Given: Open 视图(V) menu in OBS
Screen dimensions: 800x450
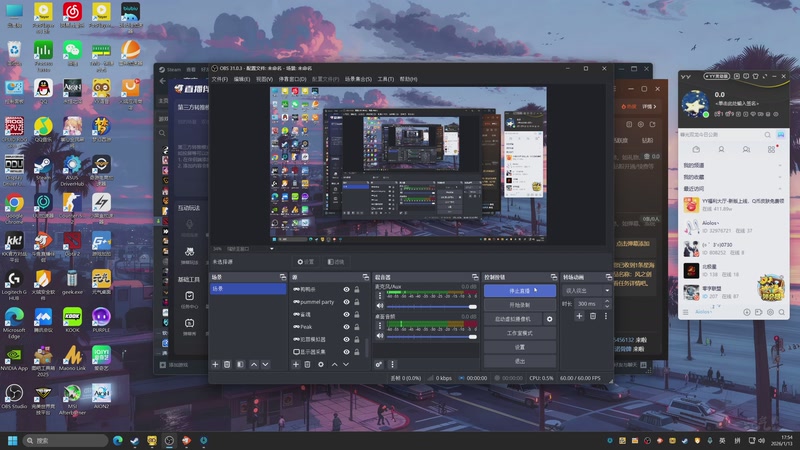Looking at the screenshot, I should click(x=264, y=79).
